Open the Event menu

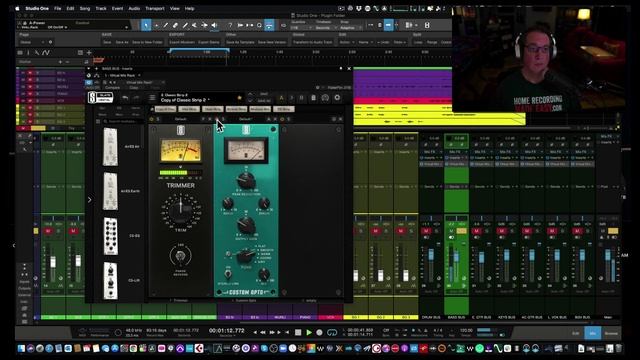(x=117, y=8)
